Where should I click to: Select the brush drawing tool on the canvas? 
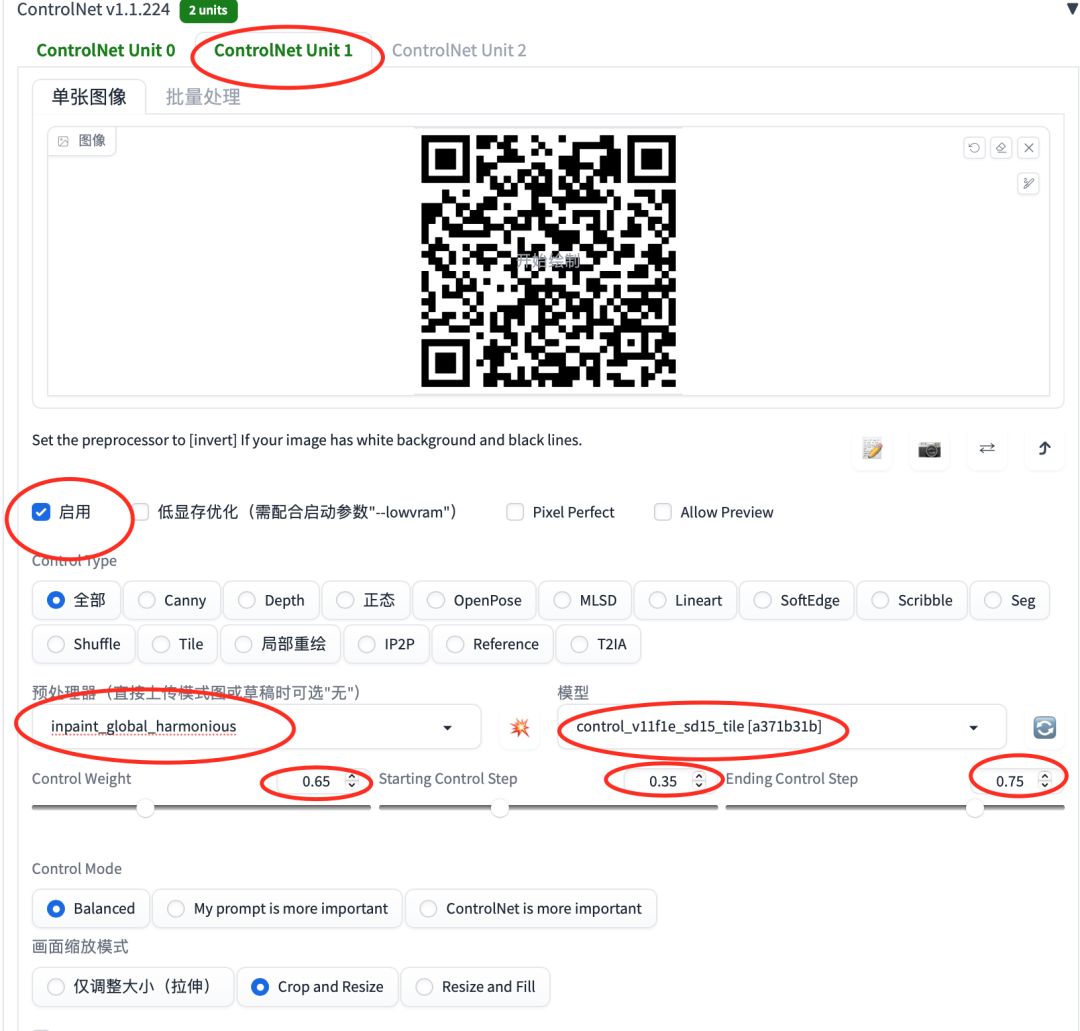pos(1028,183)
